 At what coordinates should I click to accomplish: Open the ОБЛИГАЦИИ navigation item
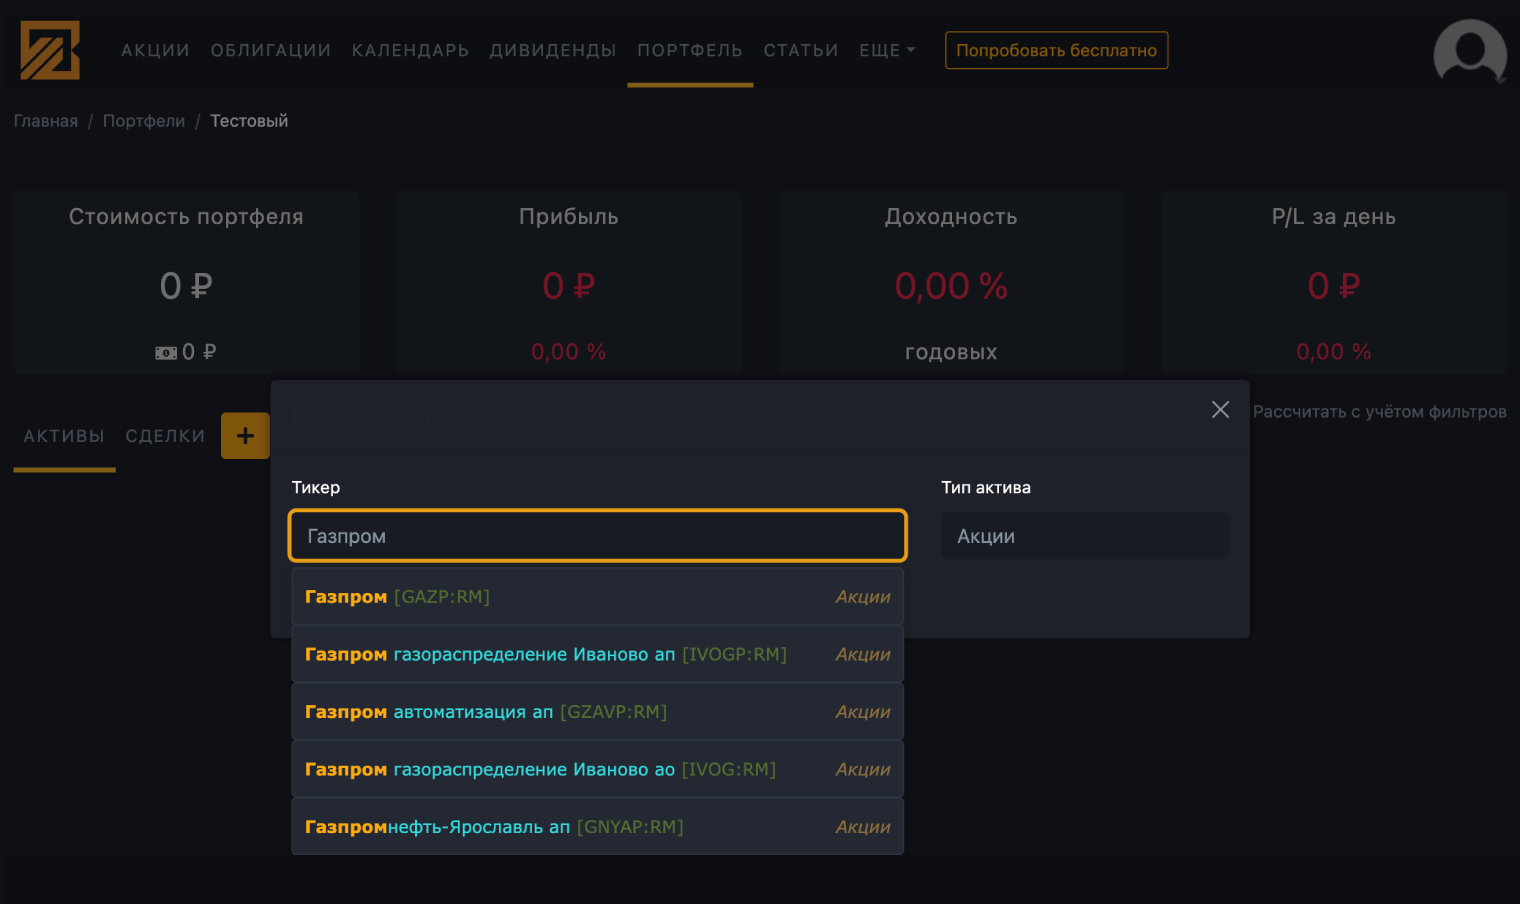270,50
